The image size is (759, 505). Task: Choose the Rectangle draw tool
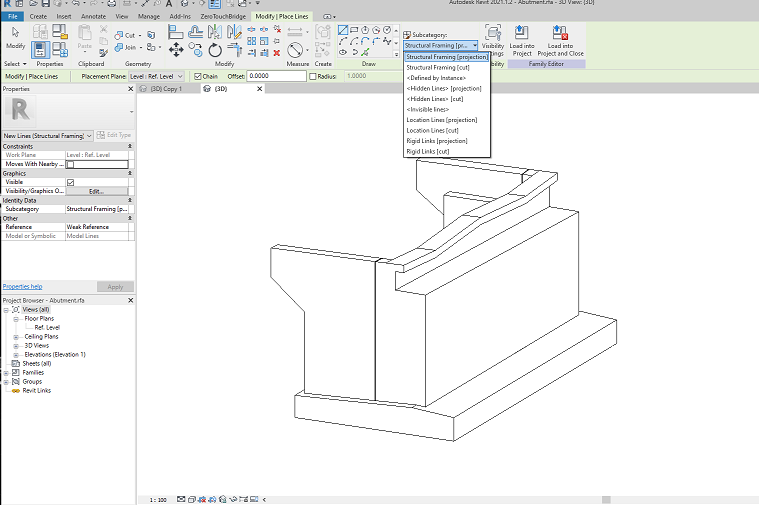tap(354, 30)
